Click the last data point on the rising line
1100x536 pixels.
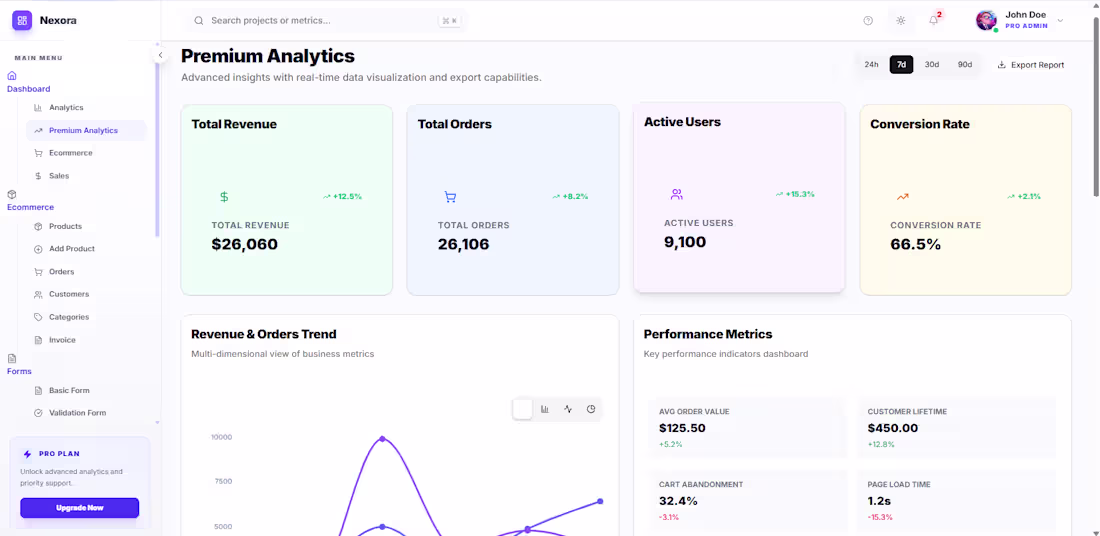click(x=601, y=501)
